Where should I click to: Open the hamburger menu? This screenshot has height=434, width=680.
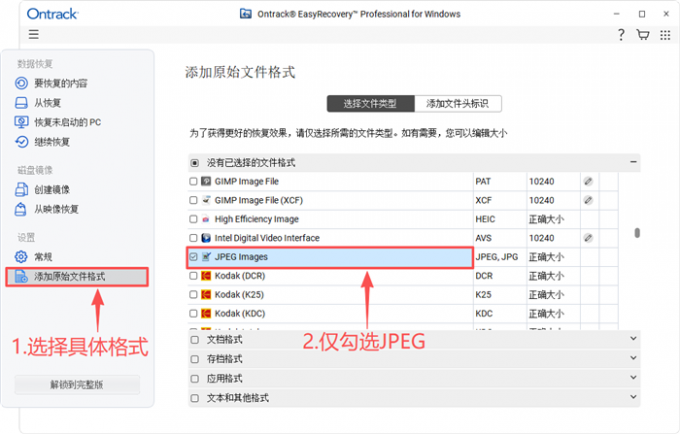point(33,34)
